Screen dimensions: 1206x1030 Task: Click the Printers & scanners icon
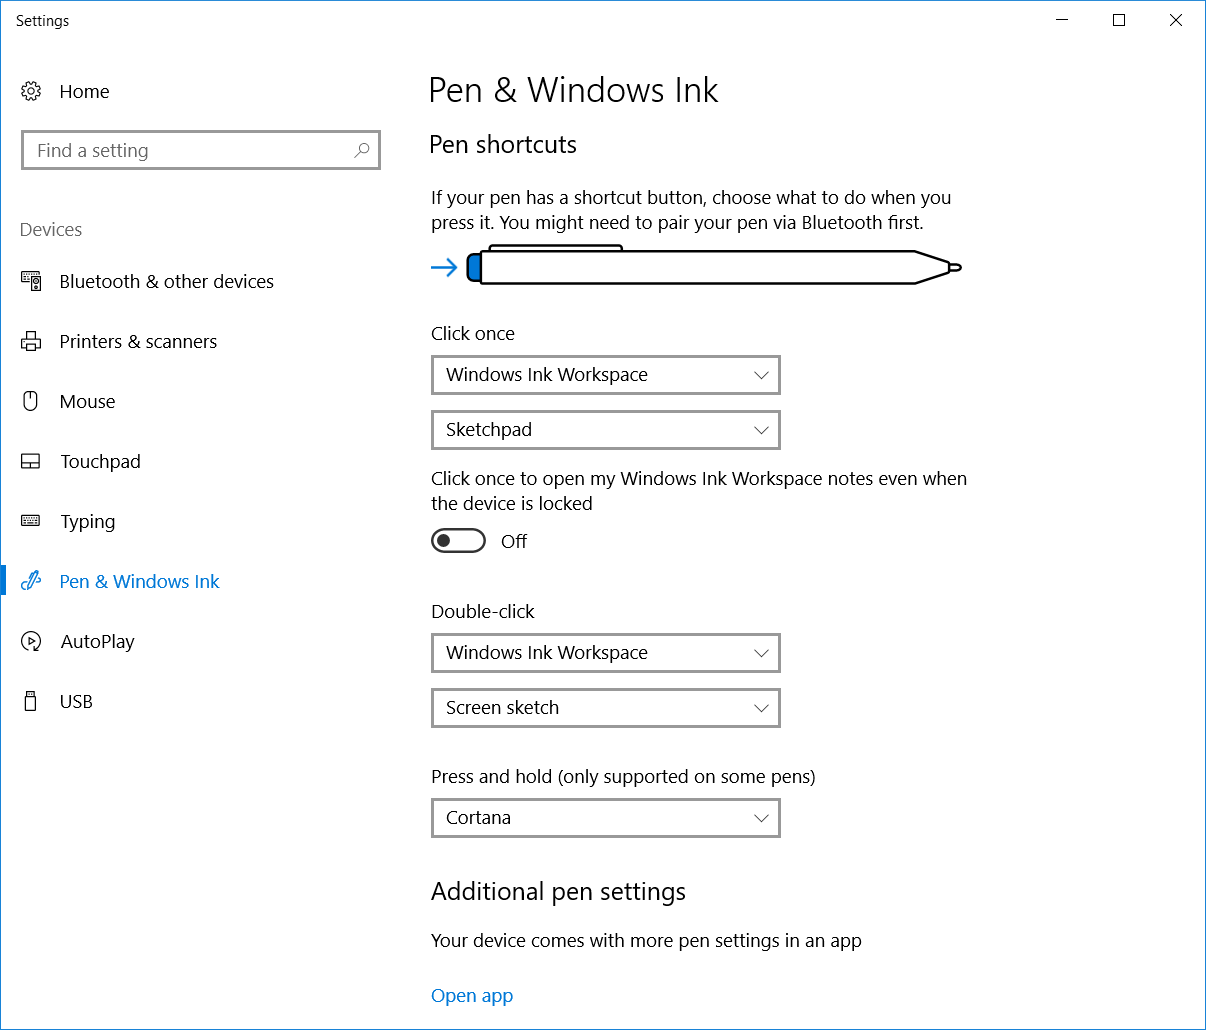[31, 341]
